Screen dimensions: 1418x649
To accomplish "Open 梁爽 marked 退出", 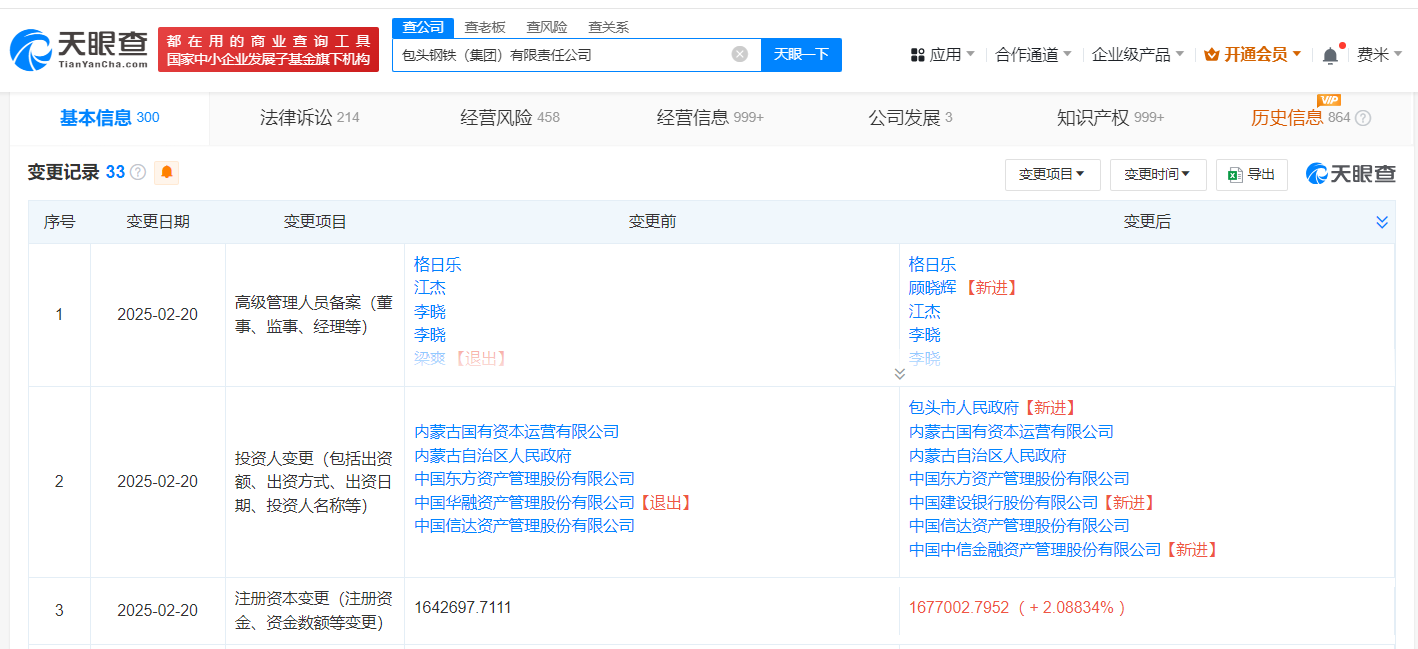I will coord(430,358).
